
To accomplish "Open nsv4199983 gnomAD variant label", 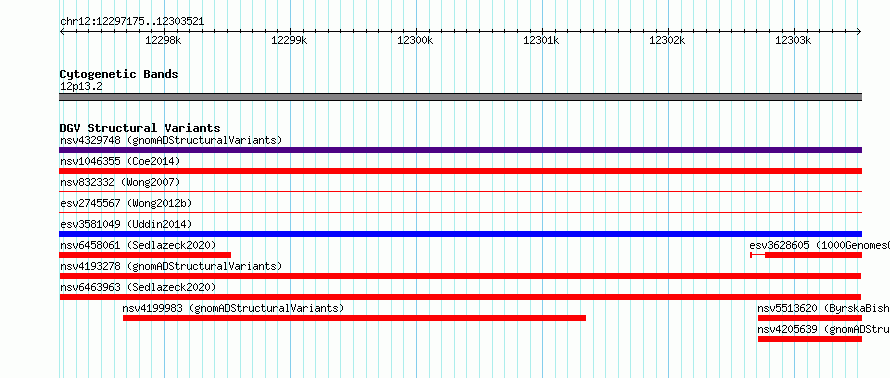I will pos(233,308).
